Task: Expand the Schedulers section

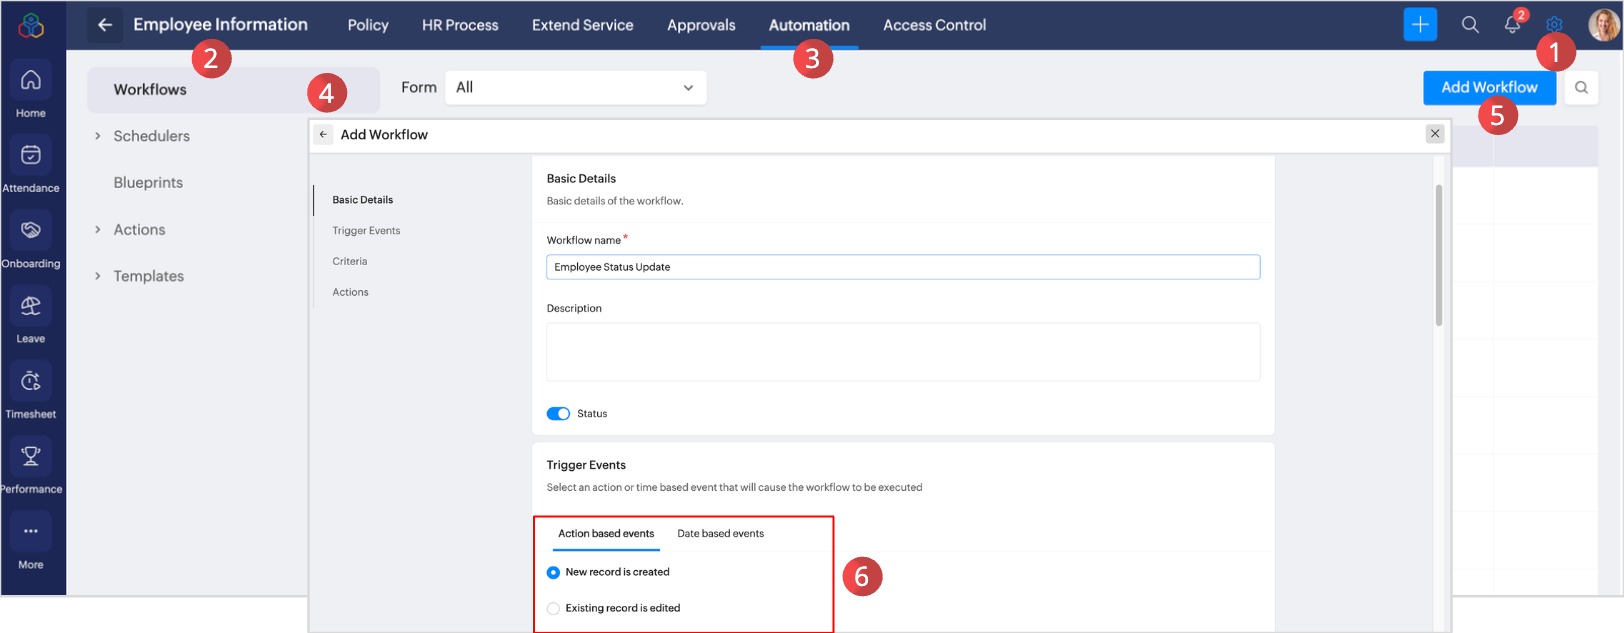Action: (x=97, y=136)
